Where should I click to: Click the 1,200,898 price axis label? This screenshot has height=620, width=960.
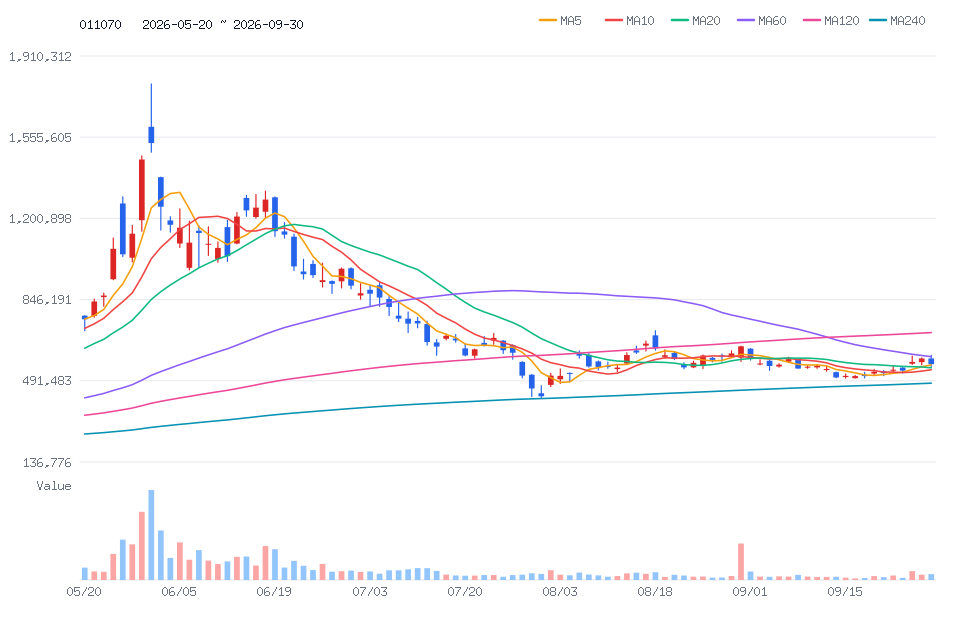pos(40,219)
